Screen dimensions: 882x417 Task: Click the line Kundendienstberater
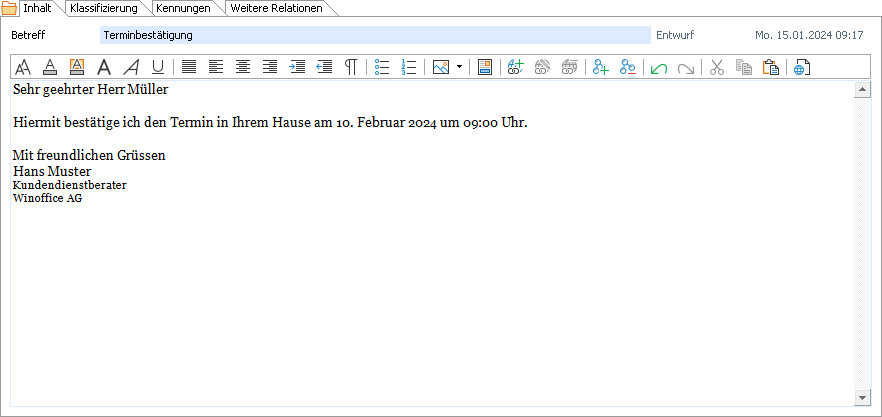70,185
